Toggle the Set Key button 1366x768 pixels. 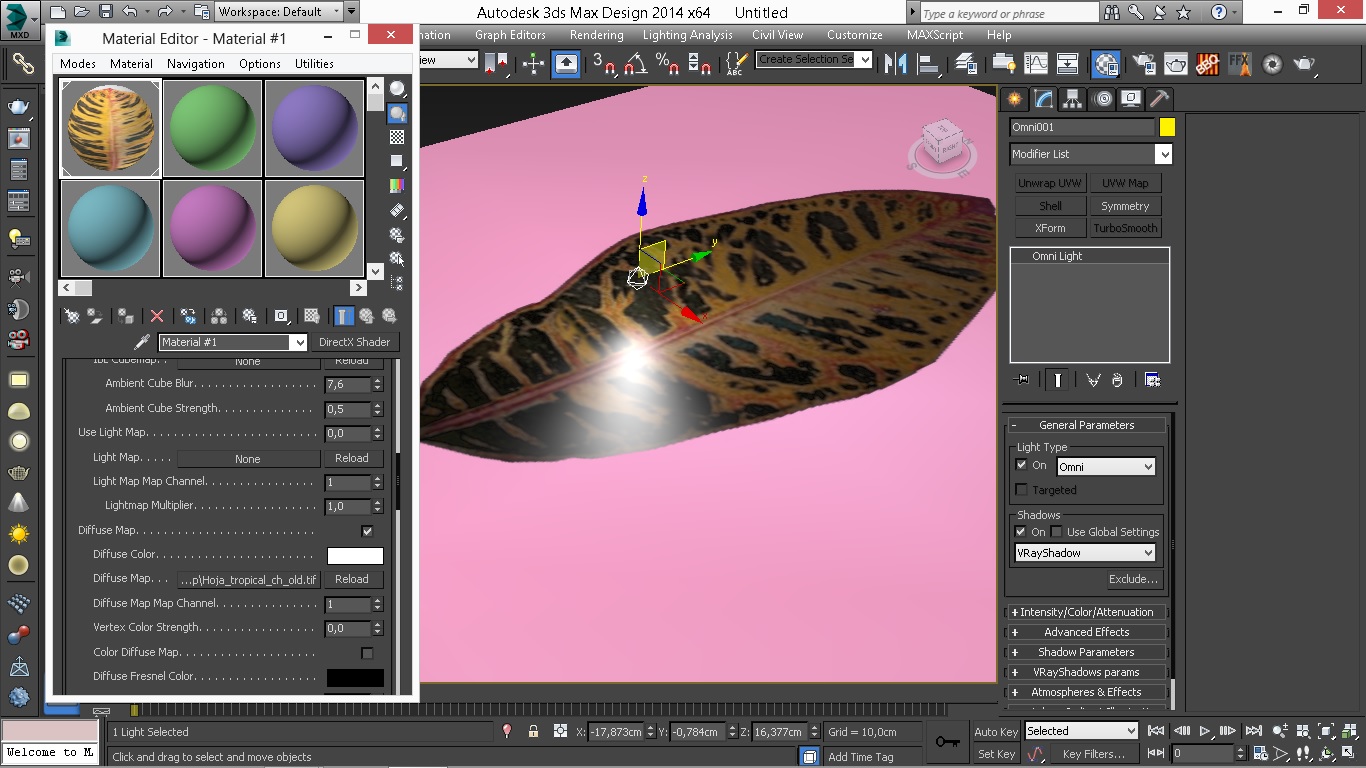click(x=996, y=754)
